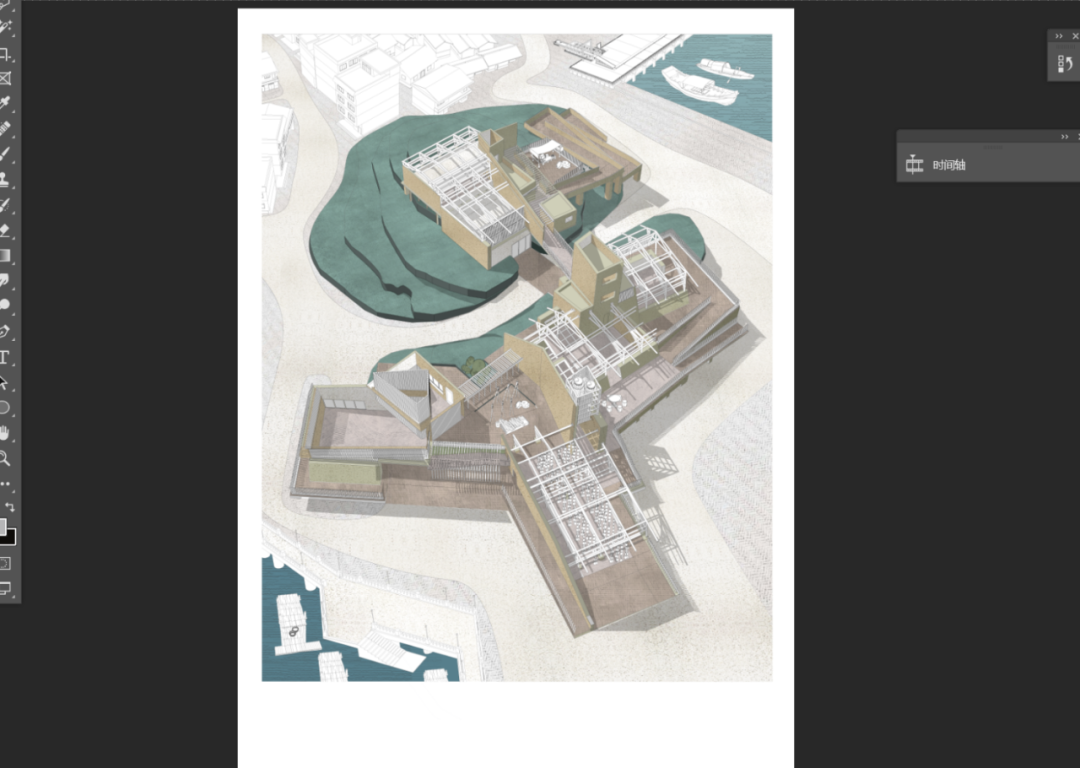Select the History Brush tool
Image resolution: width=1080 pixels, height=768 pixels.
point(5,205)
